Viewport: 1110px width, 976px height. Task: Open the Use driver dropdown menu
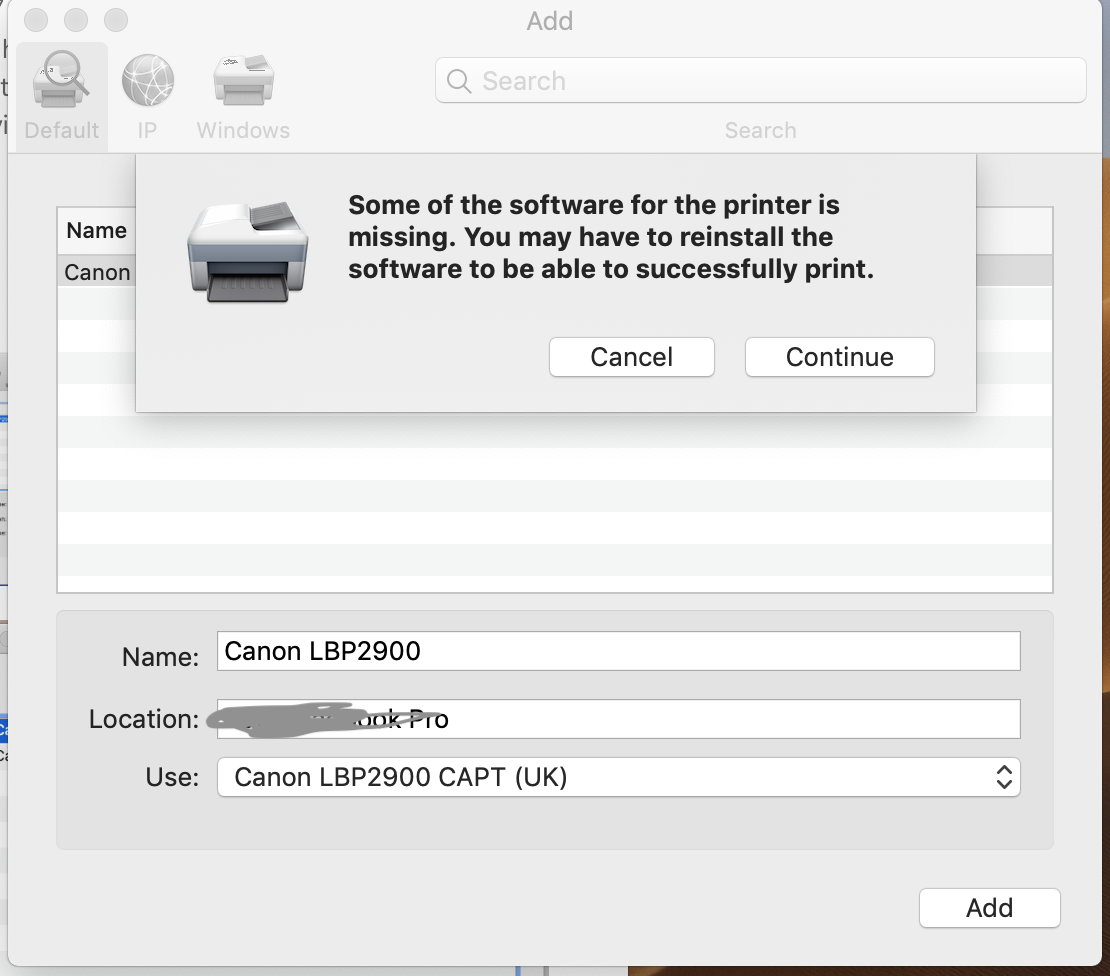pyautogui.click(x=618, y=777)
